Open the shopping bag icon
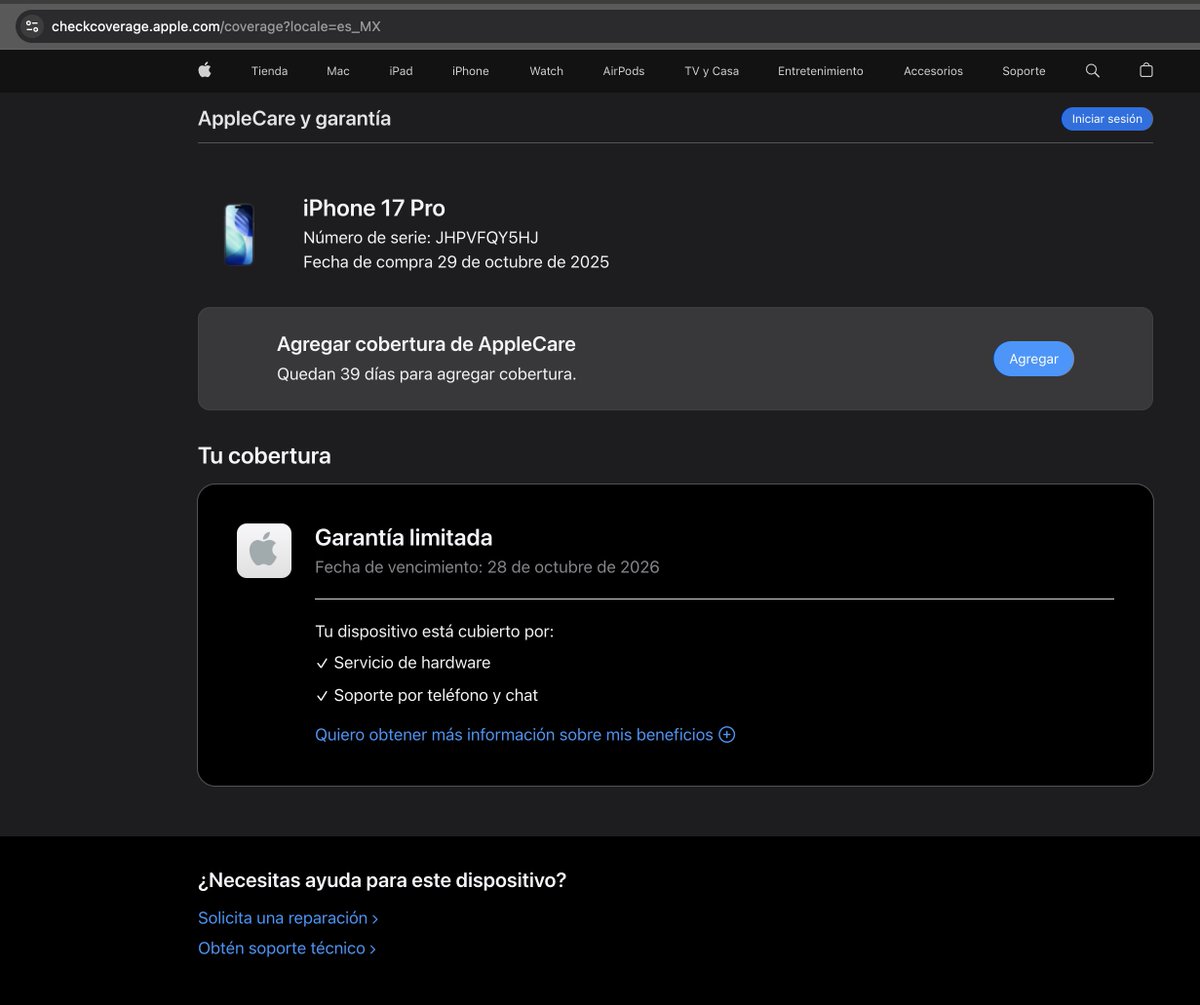The width and height of the screenshot is (1200, 1005). pyautogui.click(x=1146, y=70)
